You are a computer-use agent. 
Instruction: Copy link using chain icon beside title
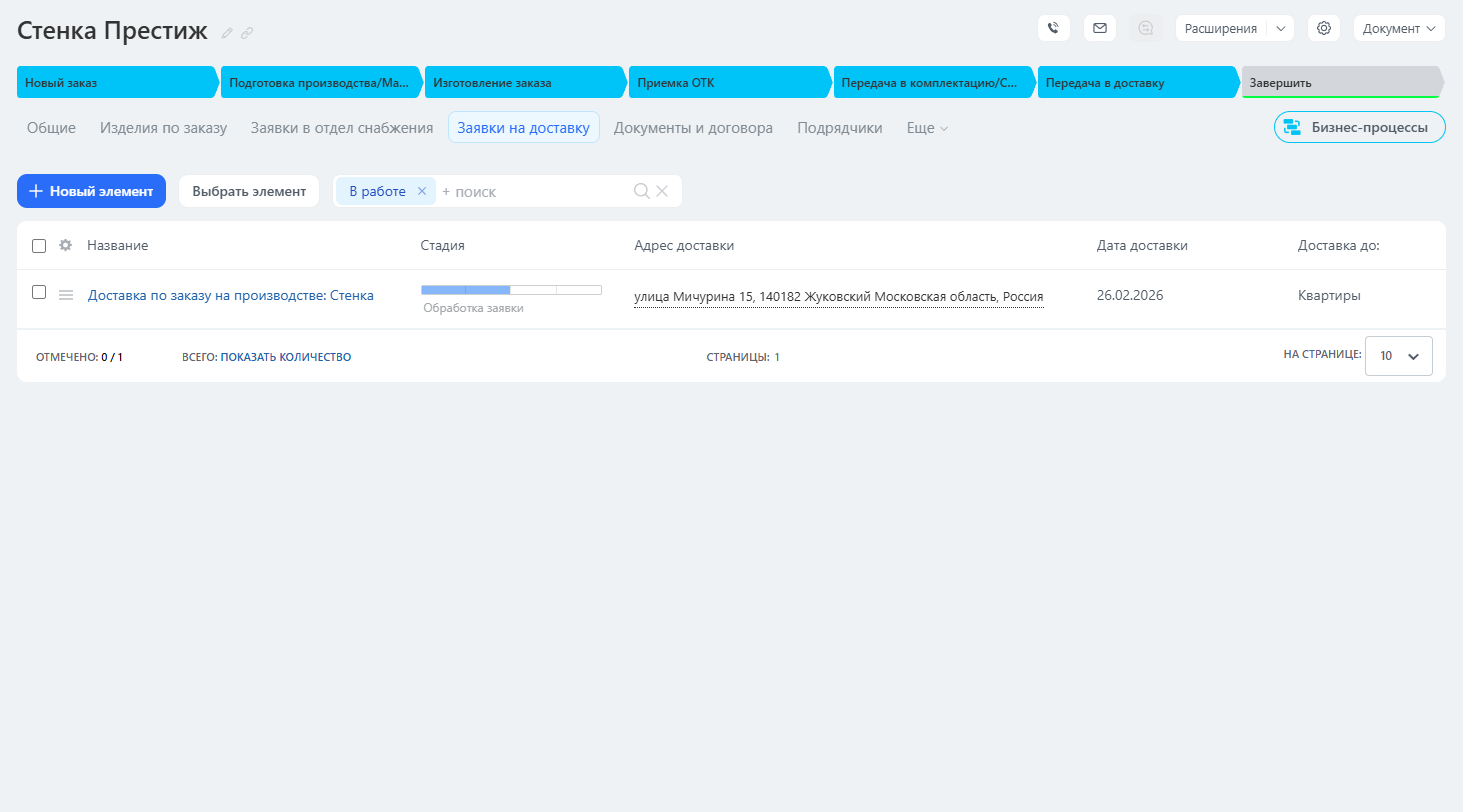point(247,33)
